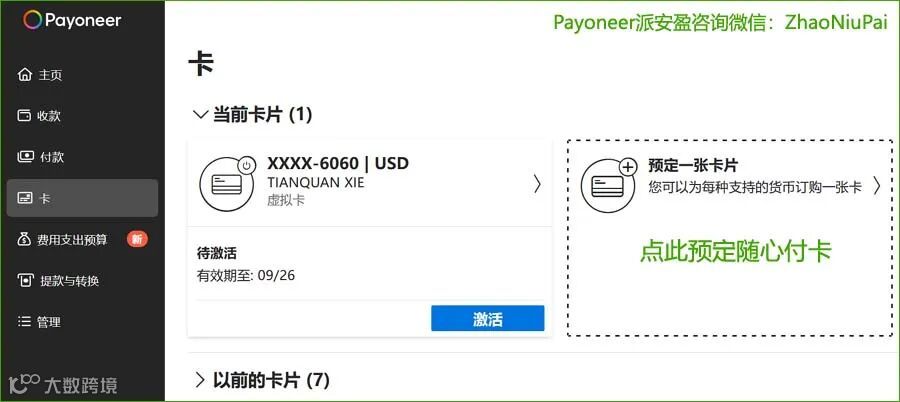
Task: Click the red 新 badge
Action: tap(137, 239)
